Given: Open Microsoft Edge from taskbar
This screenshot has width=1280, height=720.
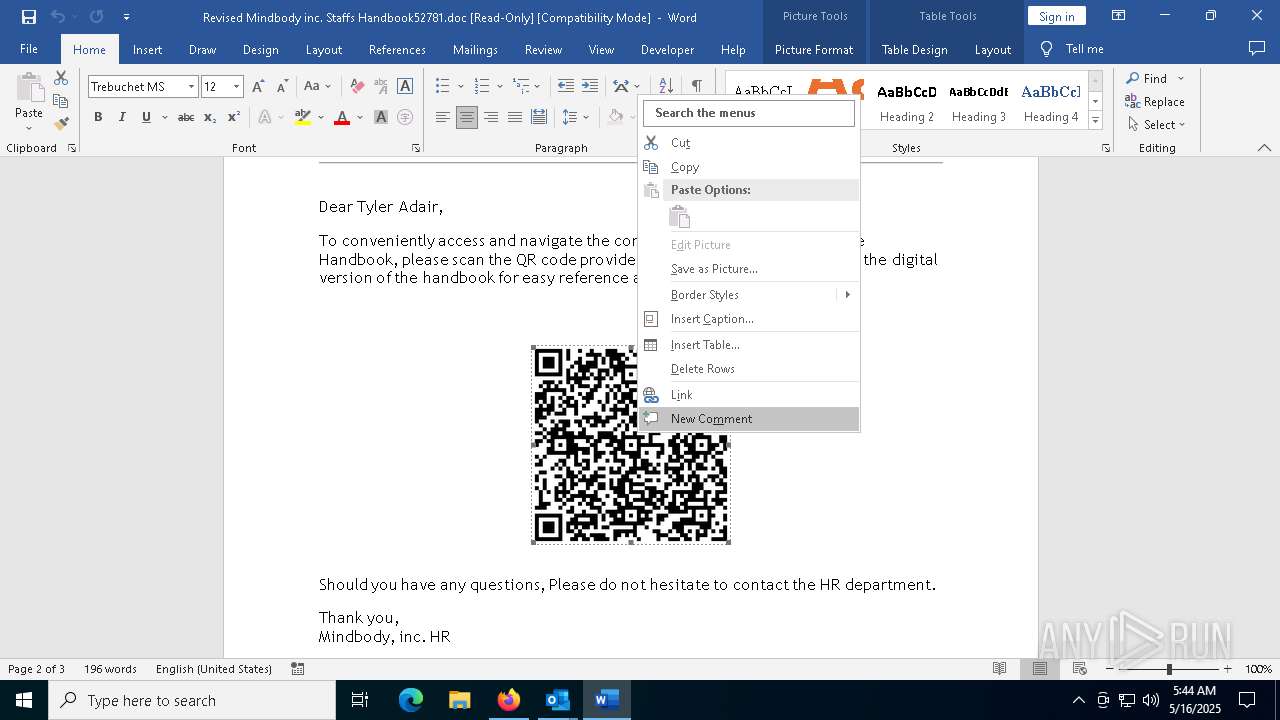Looking at the screenshot, I should click(x=411, y=700).
